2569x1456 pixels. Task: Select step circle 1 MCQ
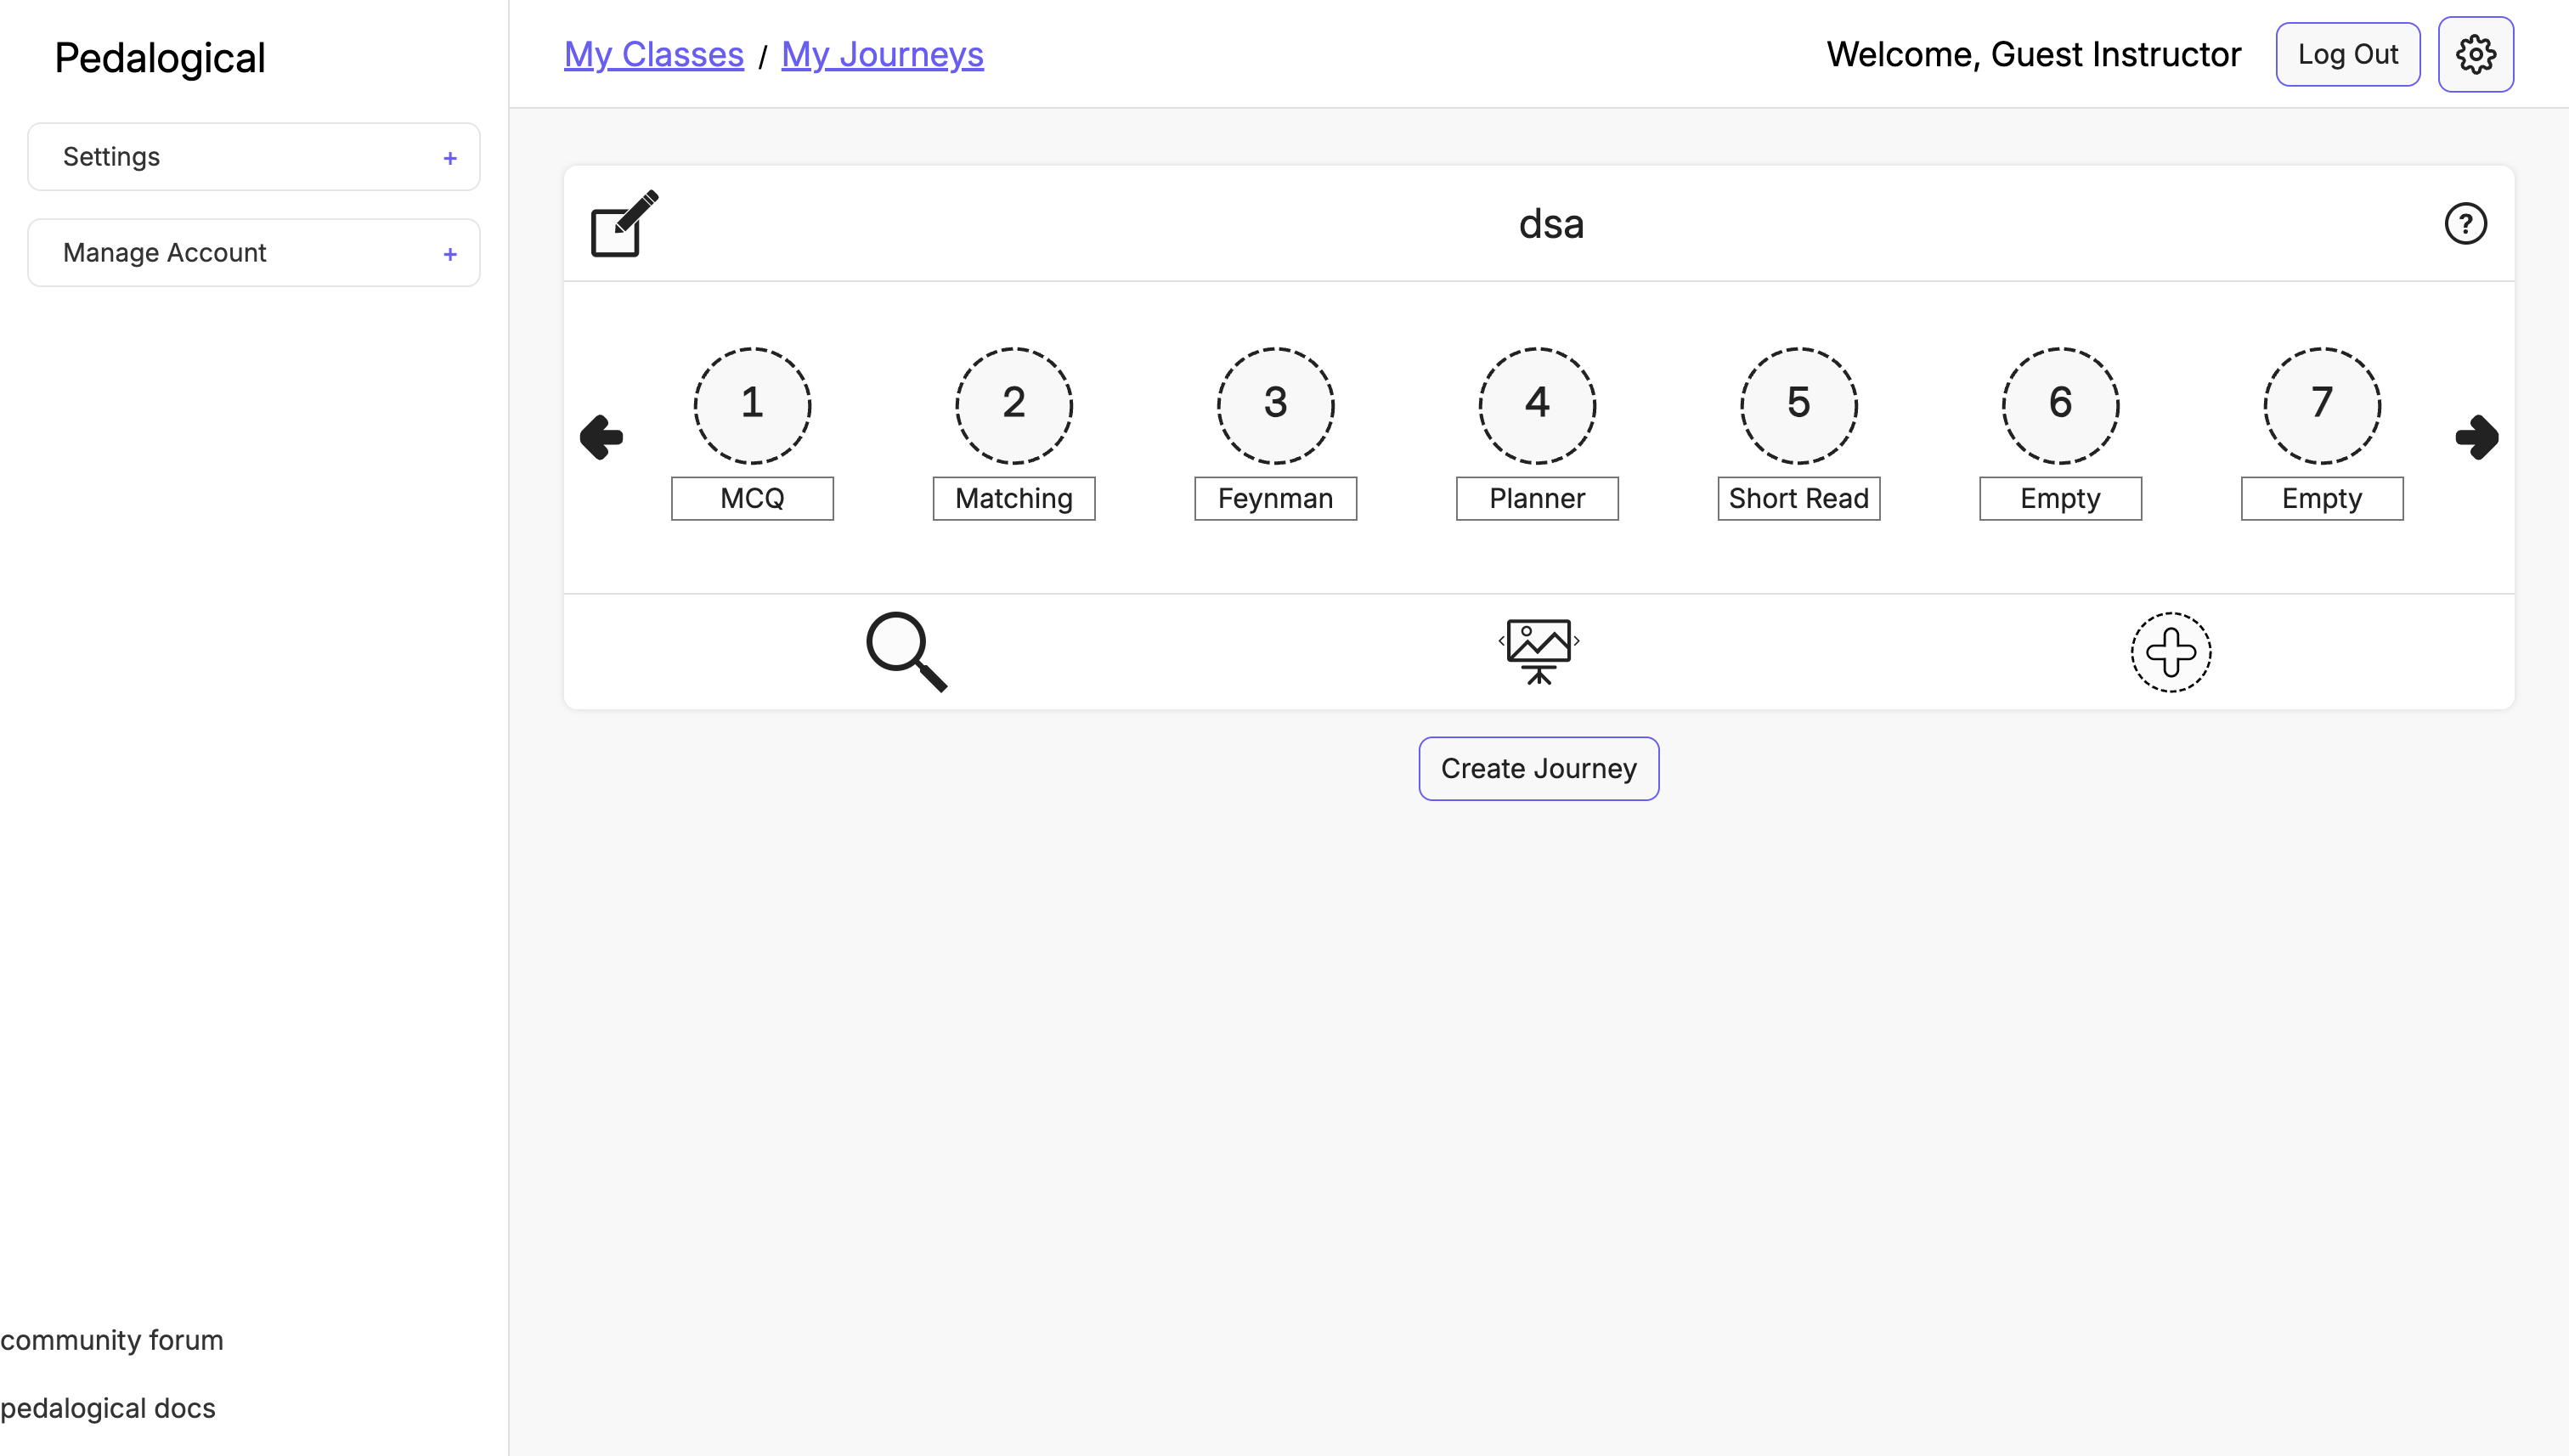click(x=752, y=405)
